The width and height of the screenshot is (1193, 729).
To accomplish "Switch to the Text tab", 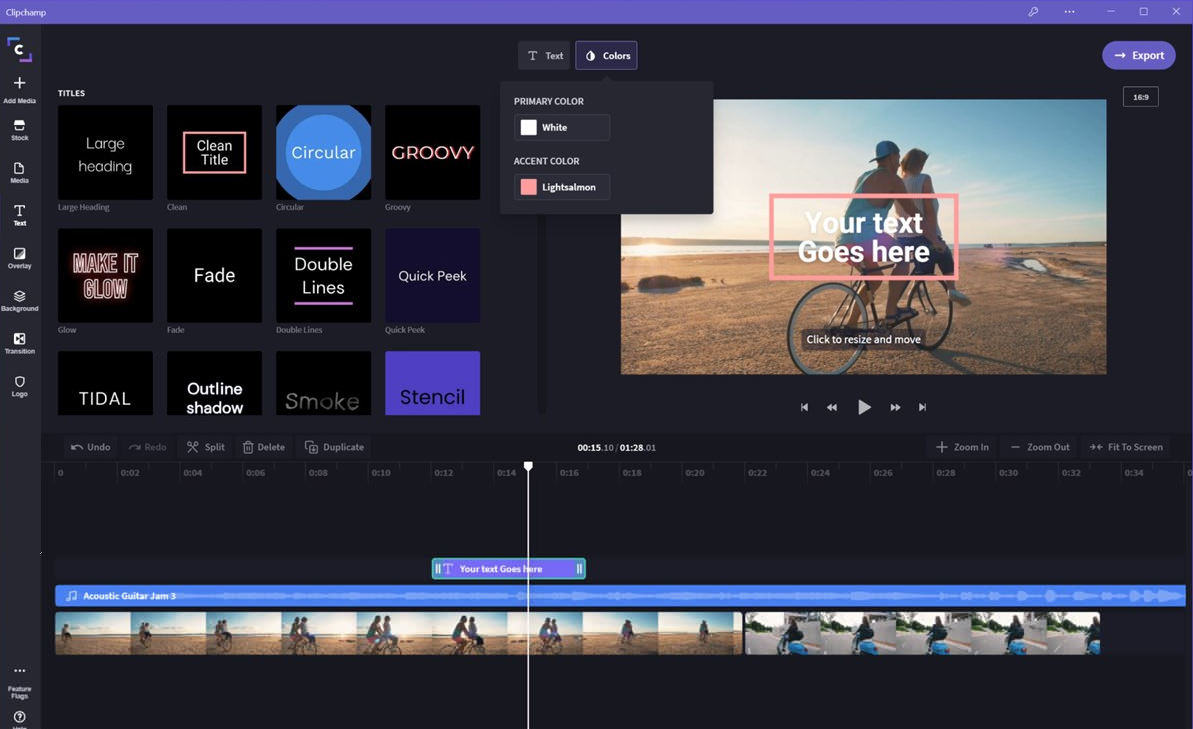I will 544,55.
